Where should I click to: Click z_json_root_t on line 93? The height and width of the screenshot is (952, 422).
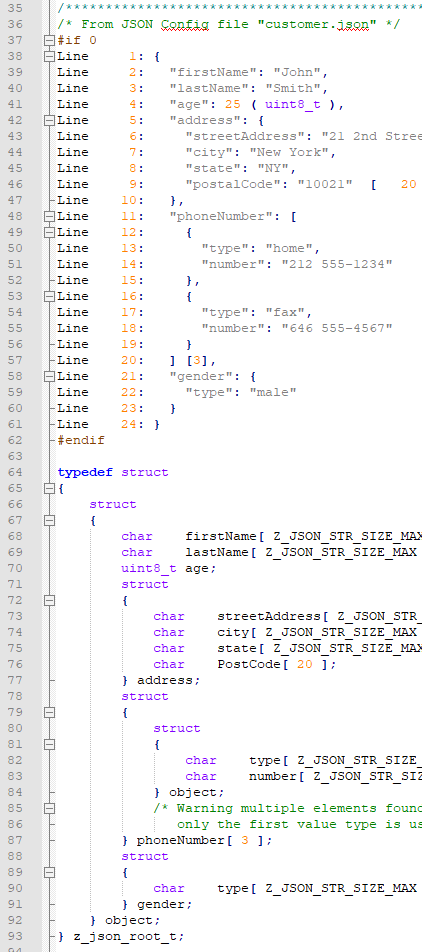click(x=125, y=936)
